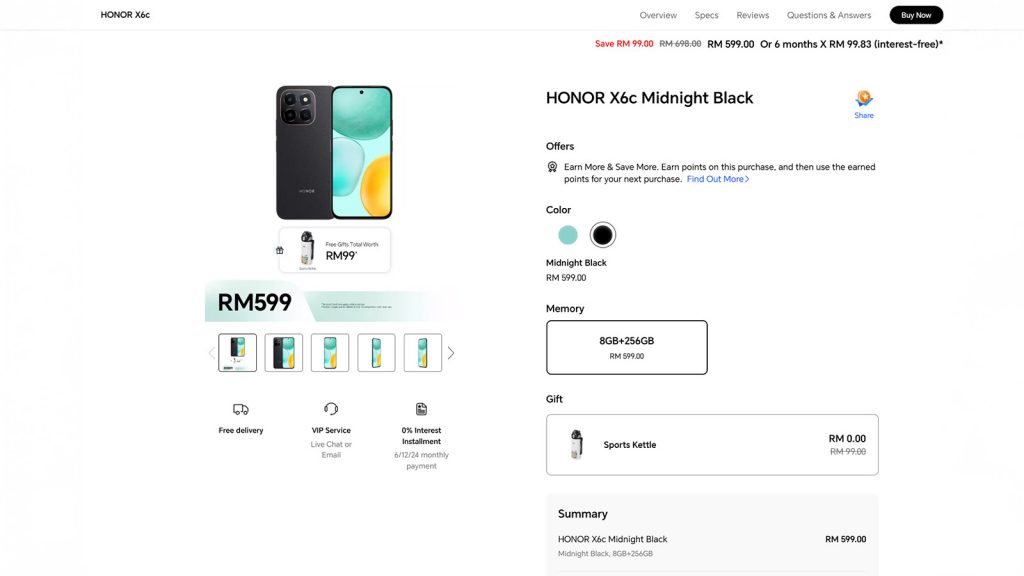This screenshot has height=576, width=1024.
Task: Click the 0% Interest Installment icon
Action: (421, 409)
